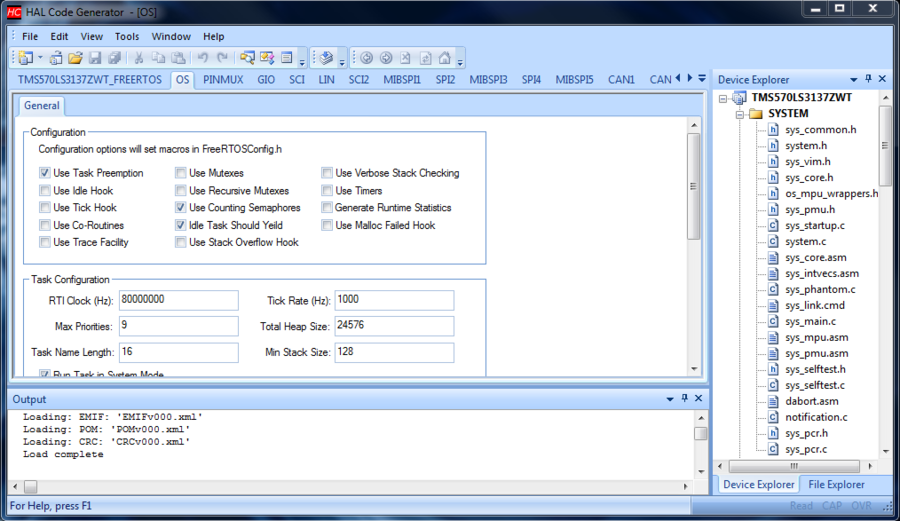The image size is (900, 521).
Task: Open the Tools menu
Action: [x=126, y=36]
